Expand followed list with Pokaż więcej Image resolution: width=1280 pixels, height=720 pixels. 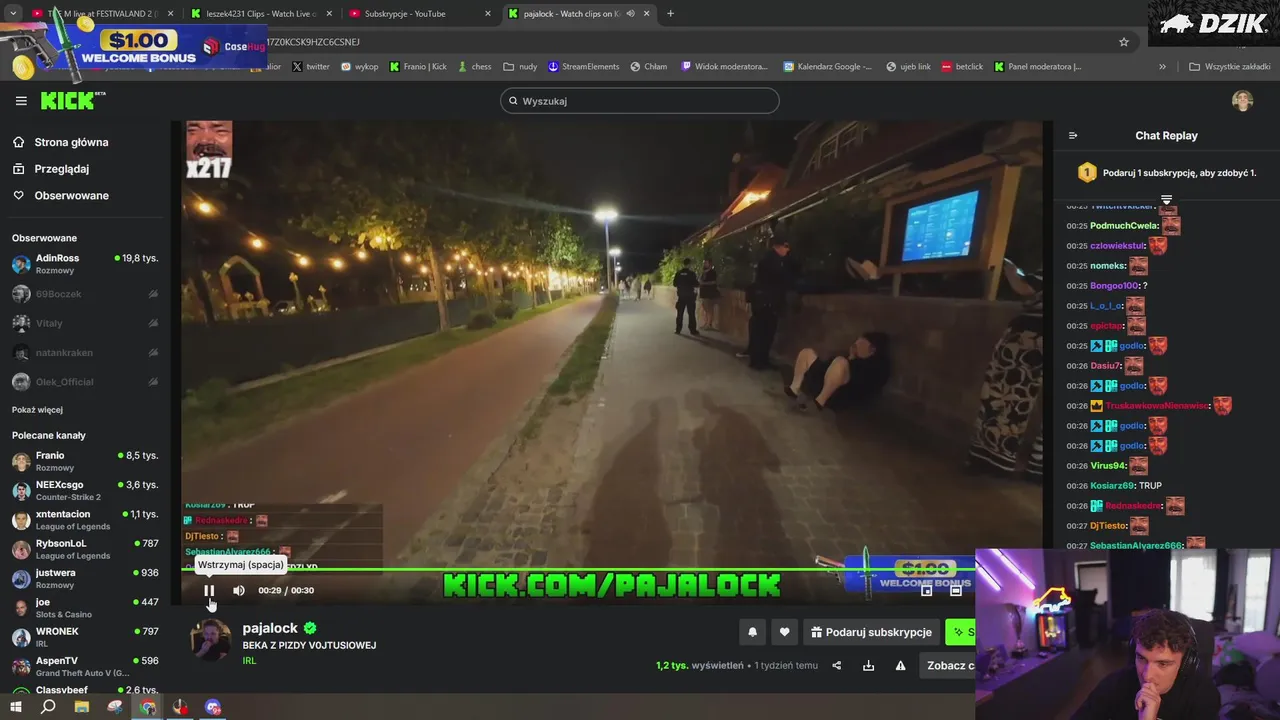coord(37,410)
